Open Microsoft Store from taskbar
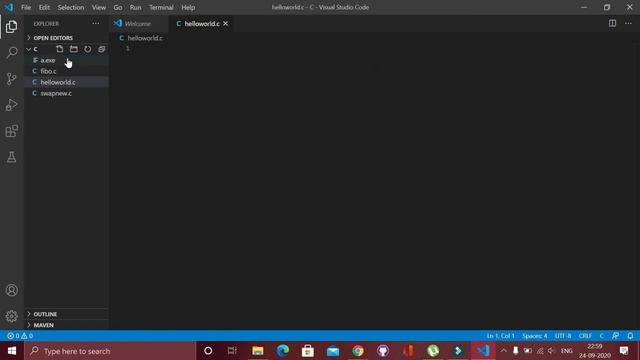This screenshot has height=360, width=640. pos(308,351)
